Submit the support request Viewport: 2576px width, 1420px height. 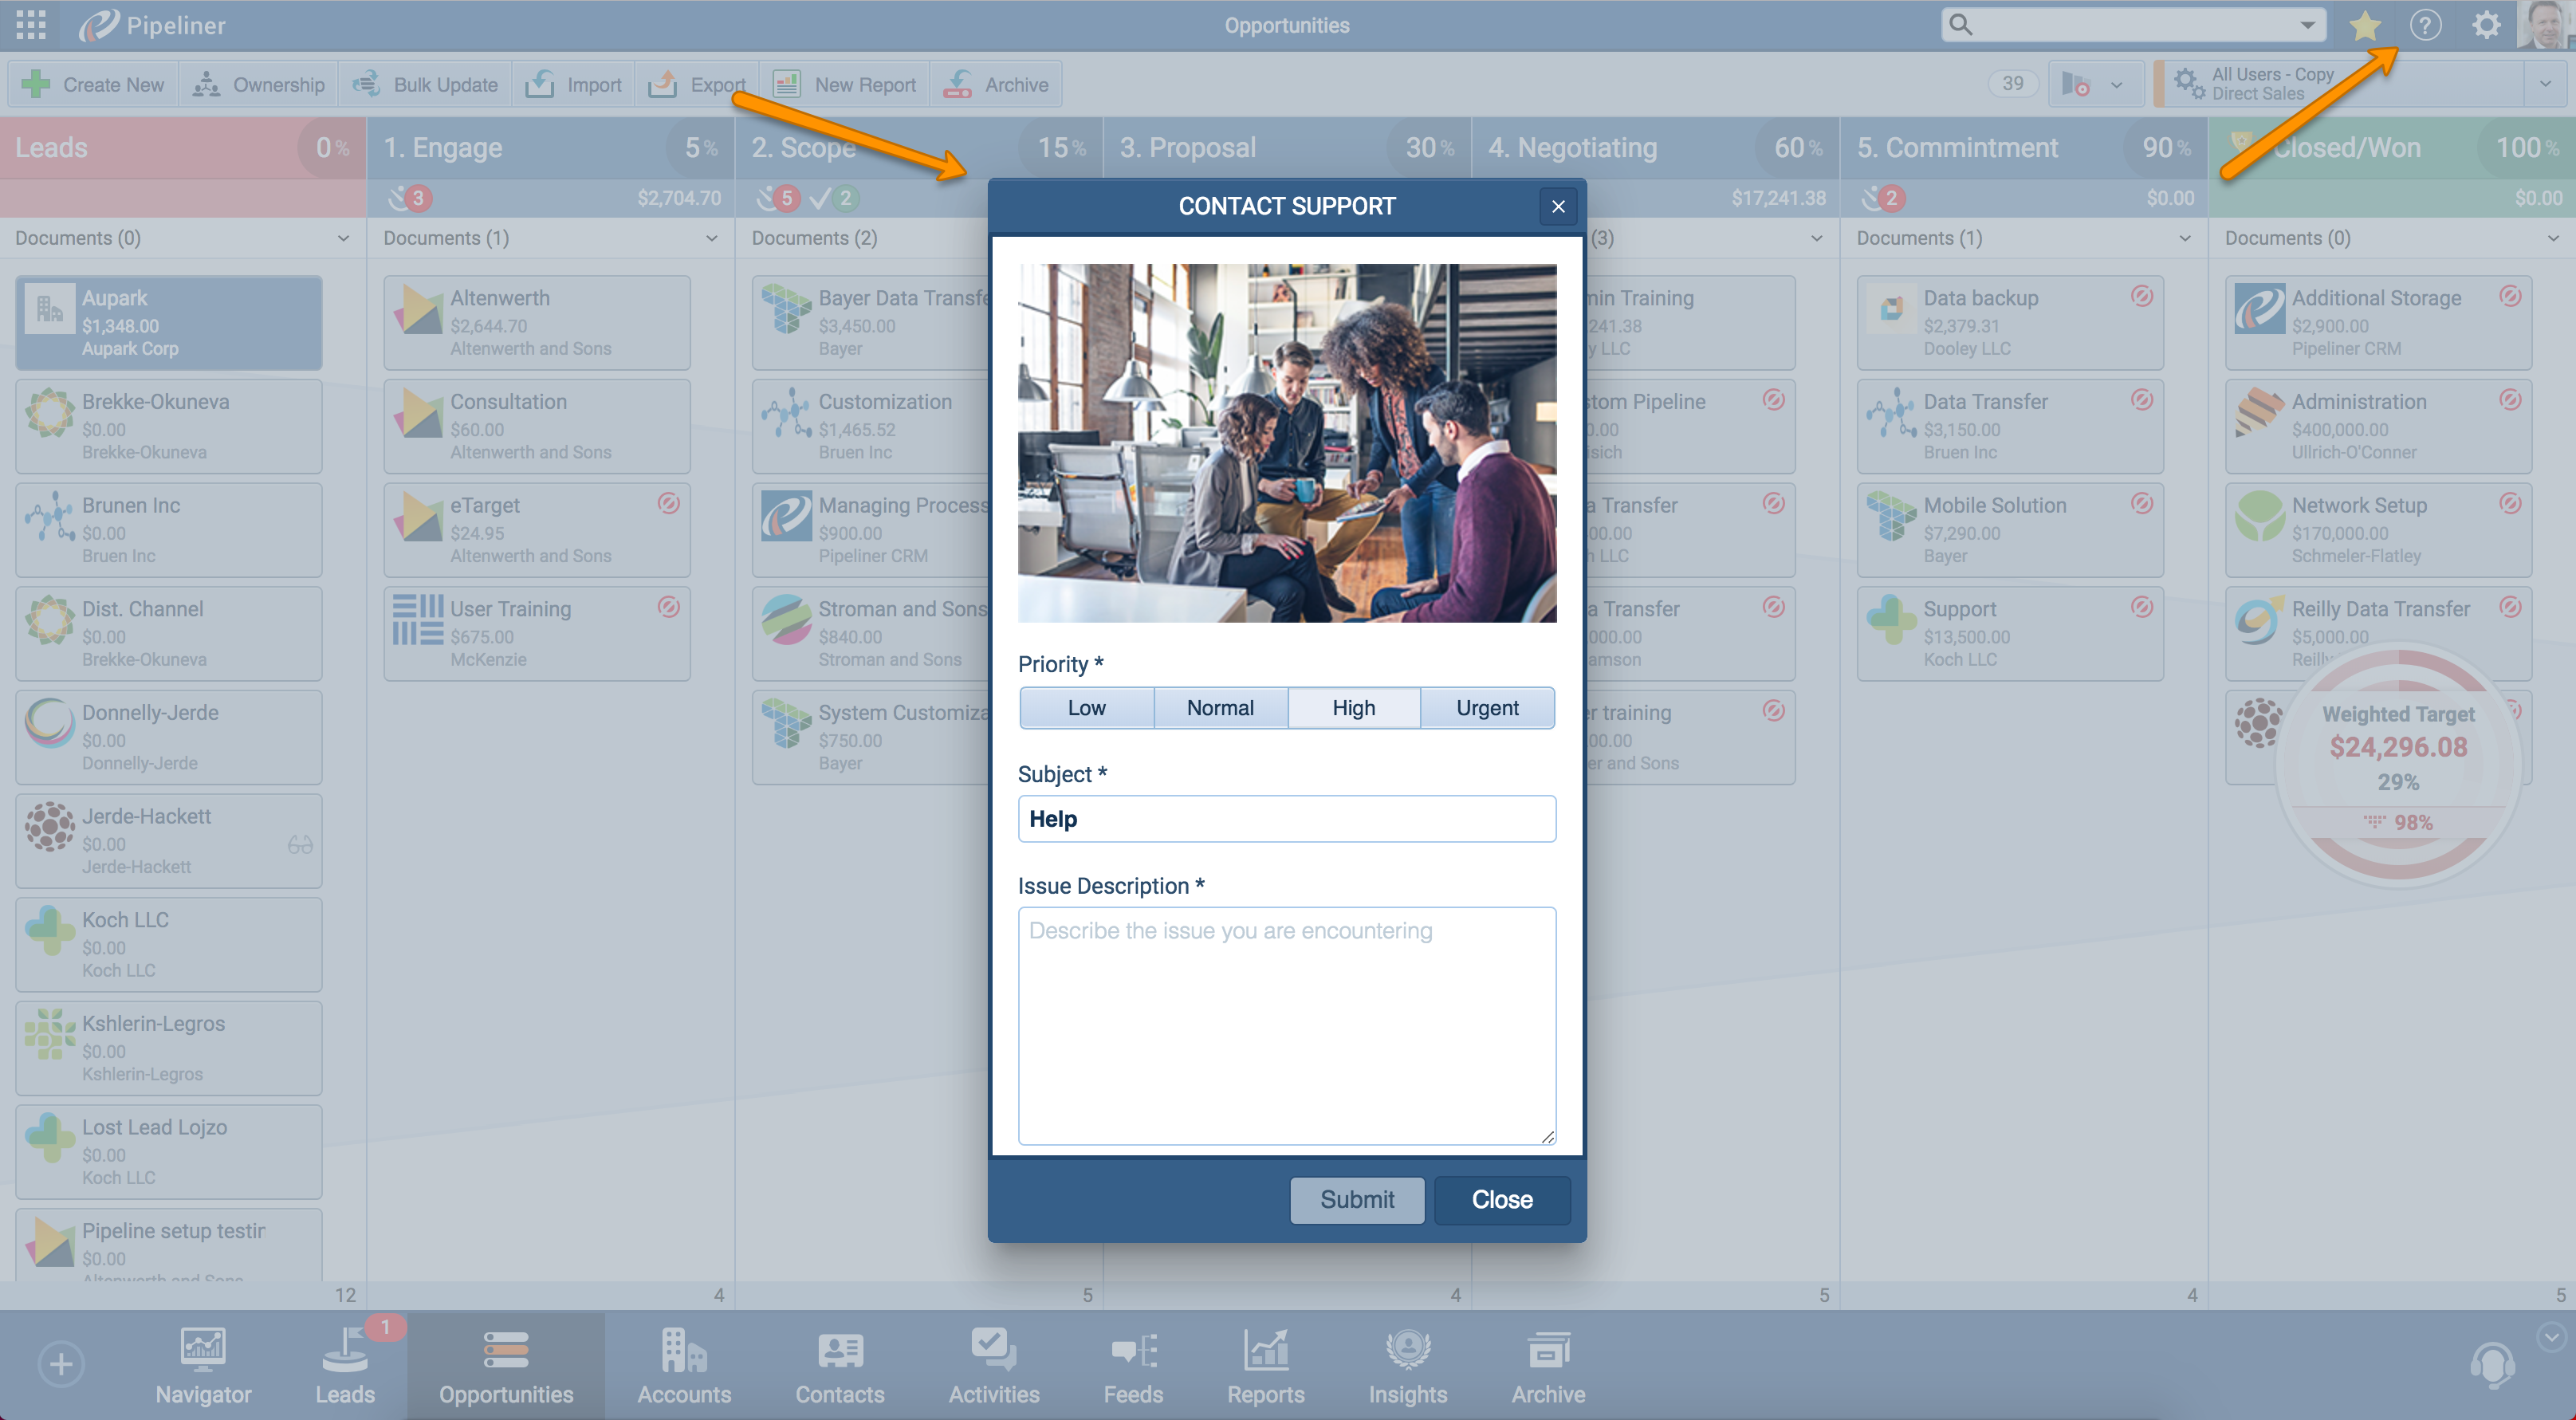[1356, 1199]
